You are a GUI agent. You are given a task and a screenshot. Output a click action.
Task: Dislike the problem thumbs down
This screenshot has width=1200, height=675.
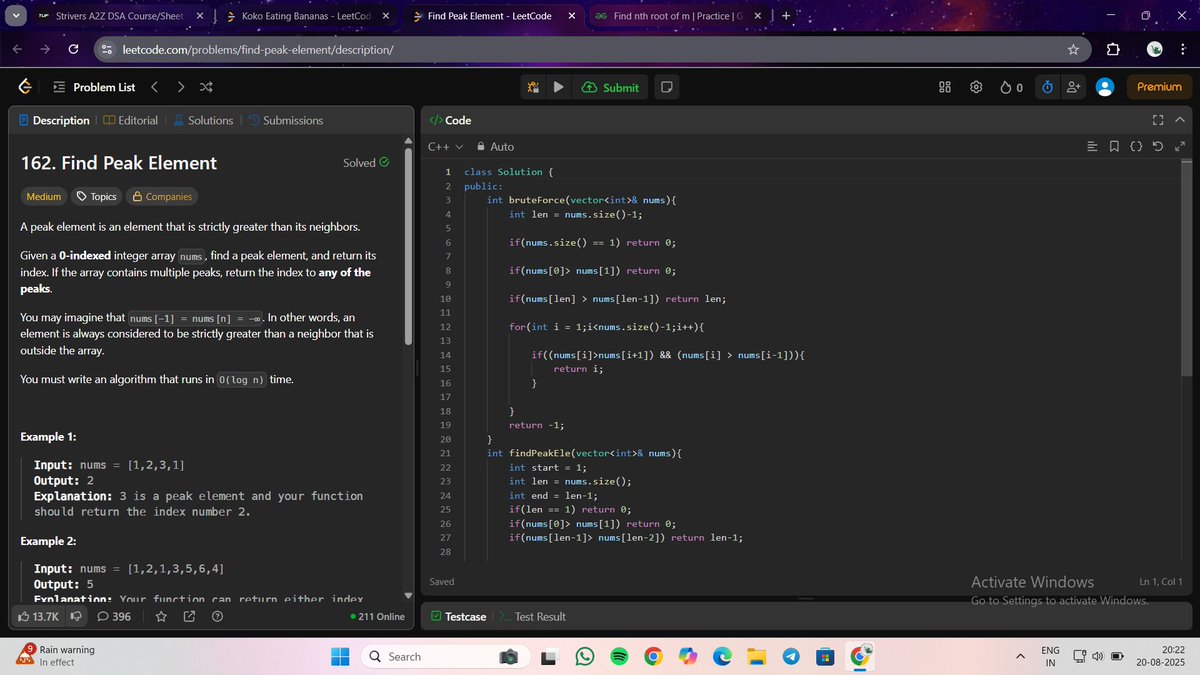(74, 617)
